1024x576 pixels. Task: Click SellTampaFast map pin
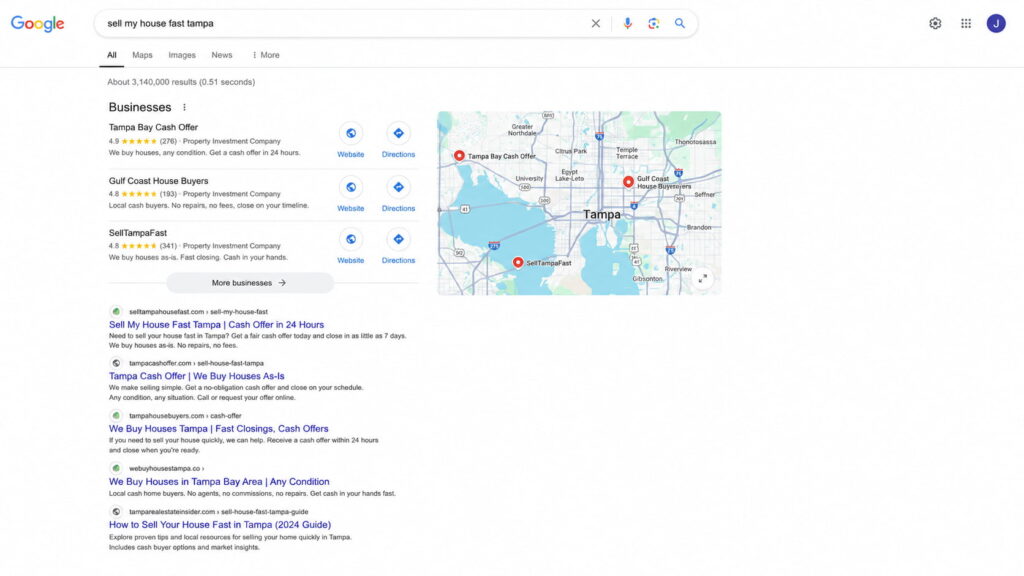pyautogui.click(x=518, y=263)
